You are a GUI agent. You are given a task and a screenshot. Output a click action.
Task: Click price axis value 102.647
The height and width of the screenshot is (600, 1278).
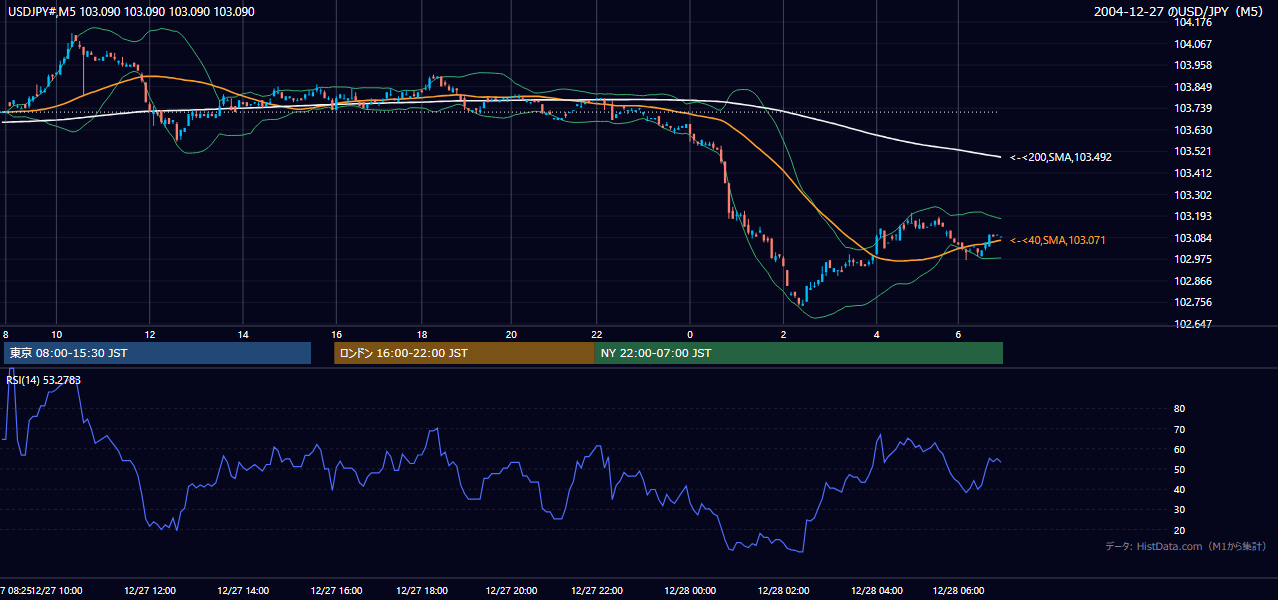[x=1192, y=324]
